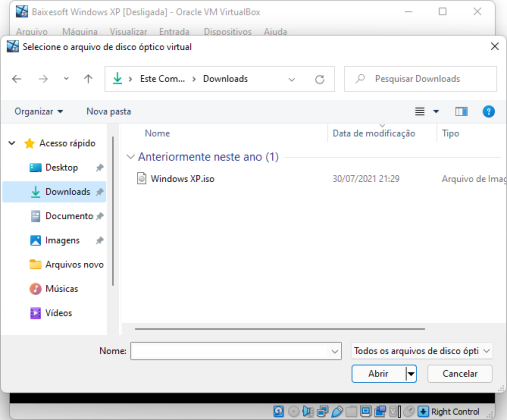
Task: Click the USB devices icon in VirtualBox status bar
Action: pos(337,412)
